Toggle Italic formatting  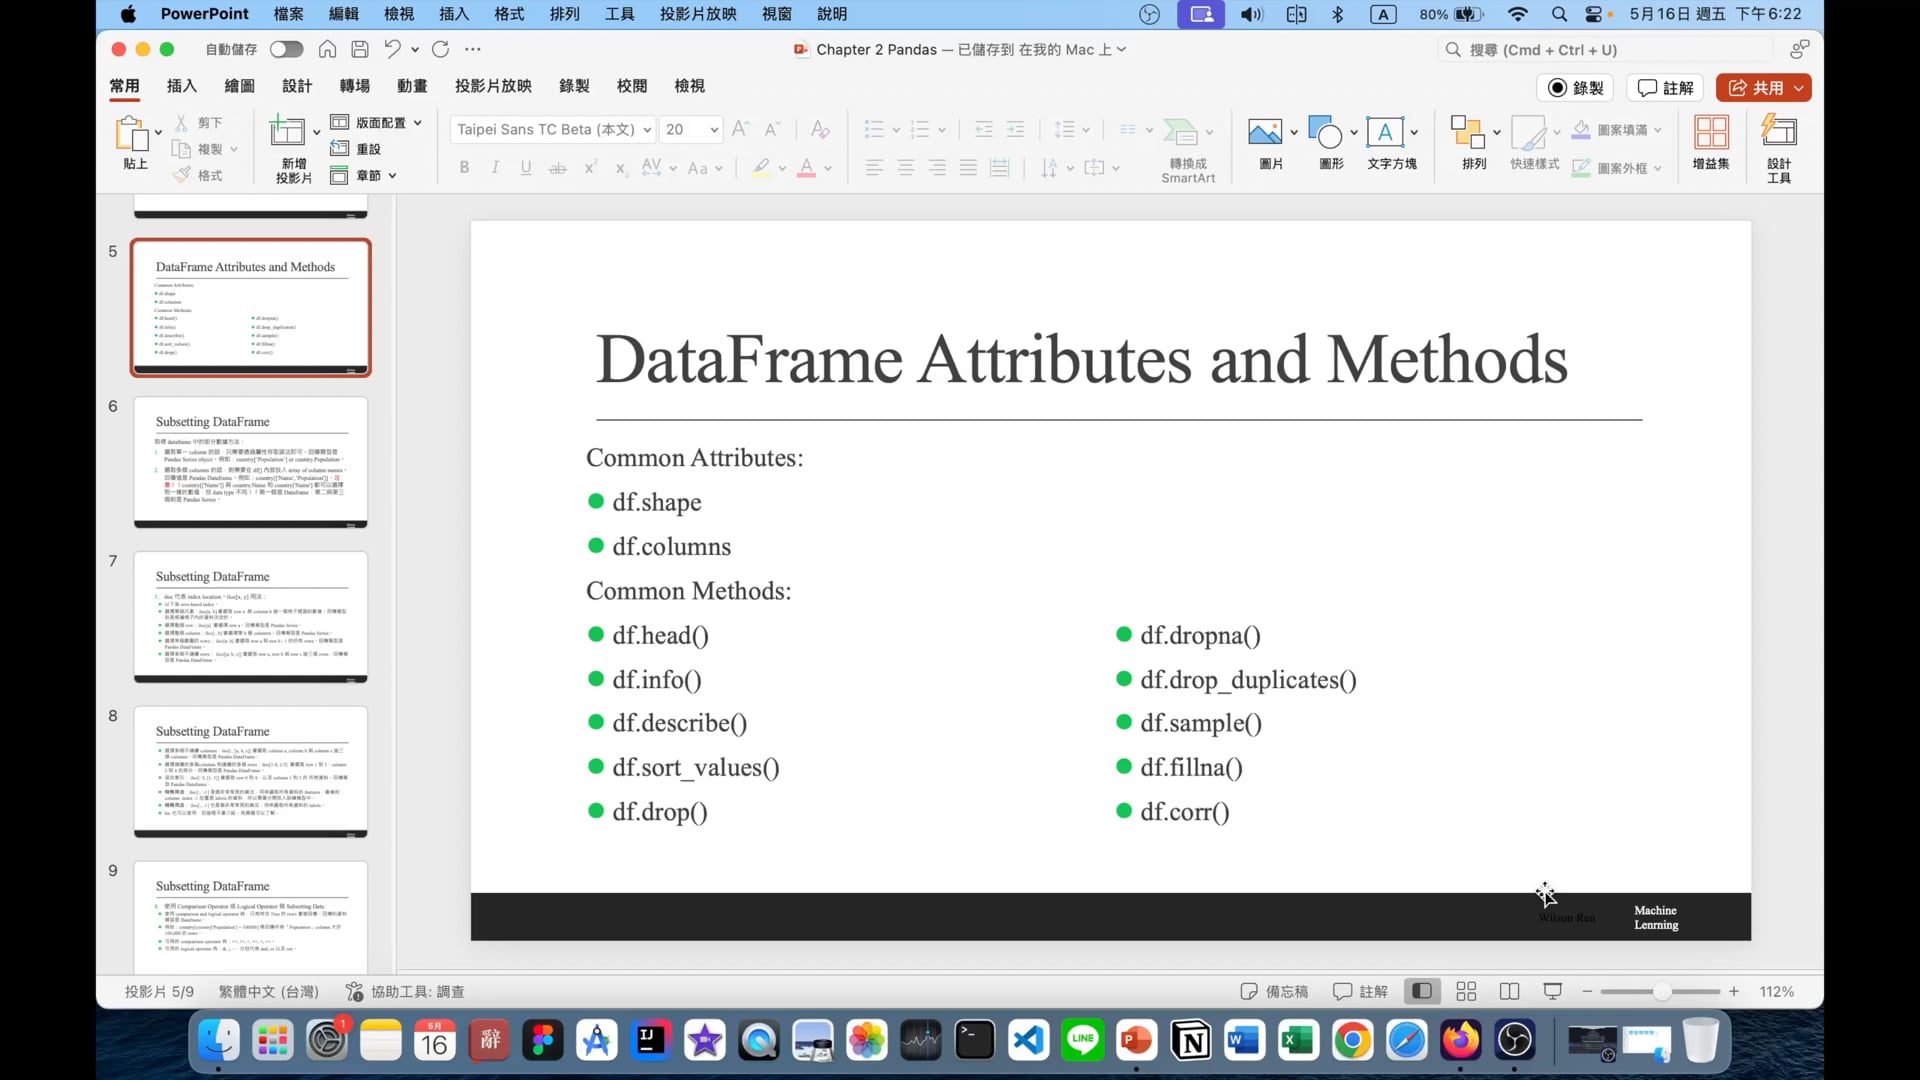[495, 168]
